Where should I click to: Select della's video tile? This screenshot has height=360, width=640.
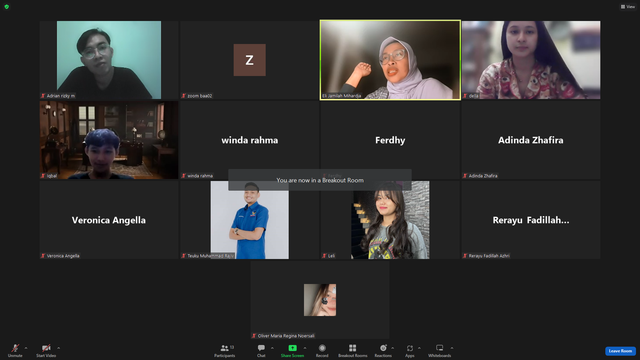pyautogui.click(x=531, y=60)
